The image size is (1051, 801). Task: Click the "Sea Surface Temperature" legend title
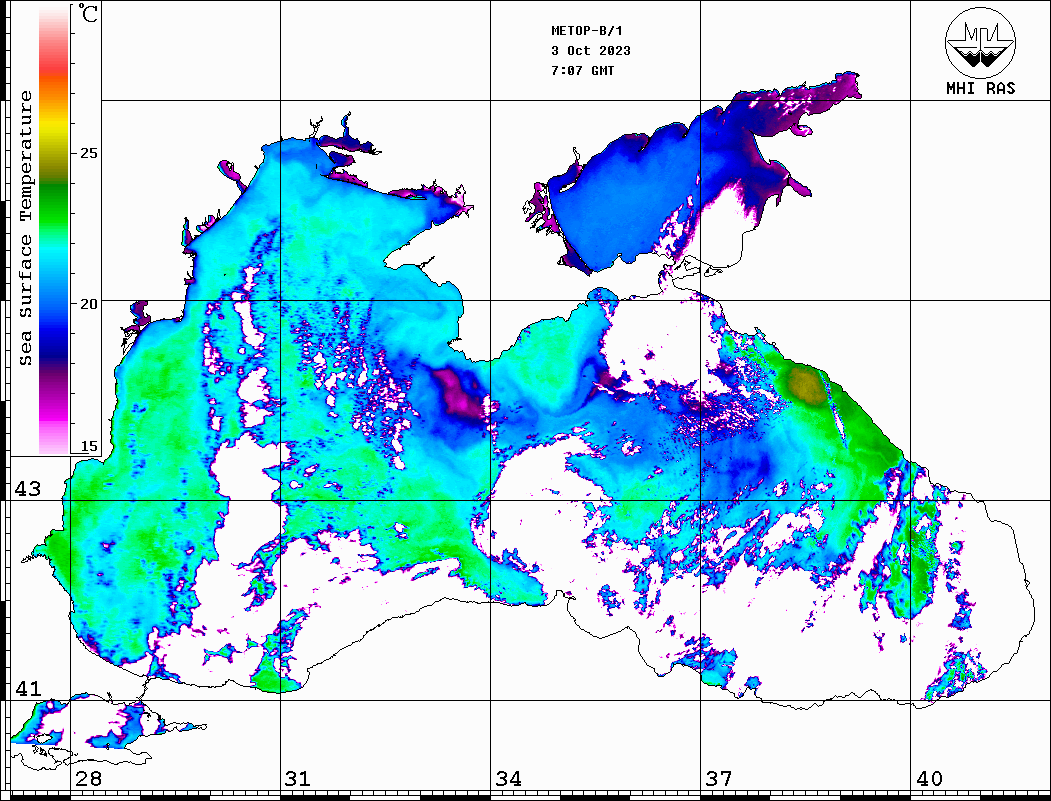pyautogui.click(x=26, y=229)
